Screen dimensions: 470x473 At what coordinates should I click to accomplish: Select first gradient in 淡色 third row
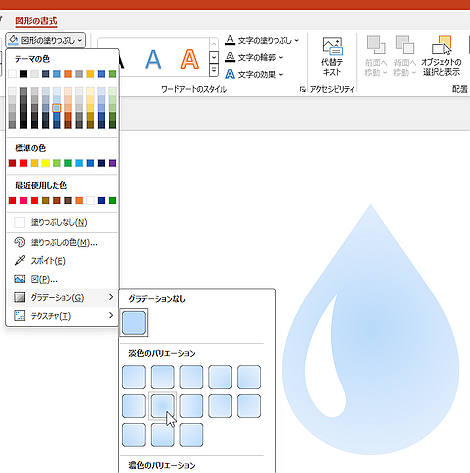(134, 435)
